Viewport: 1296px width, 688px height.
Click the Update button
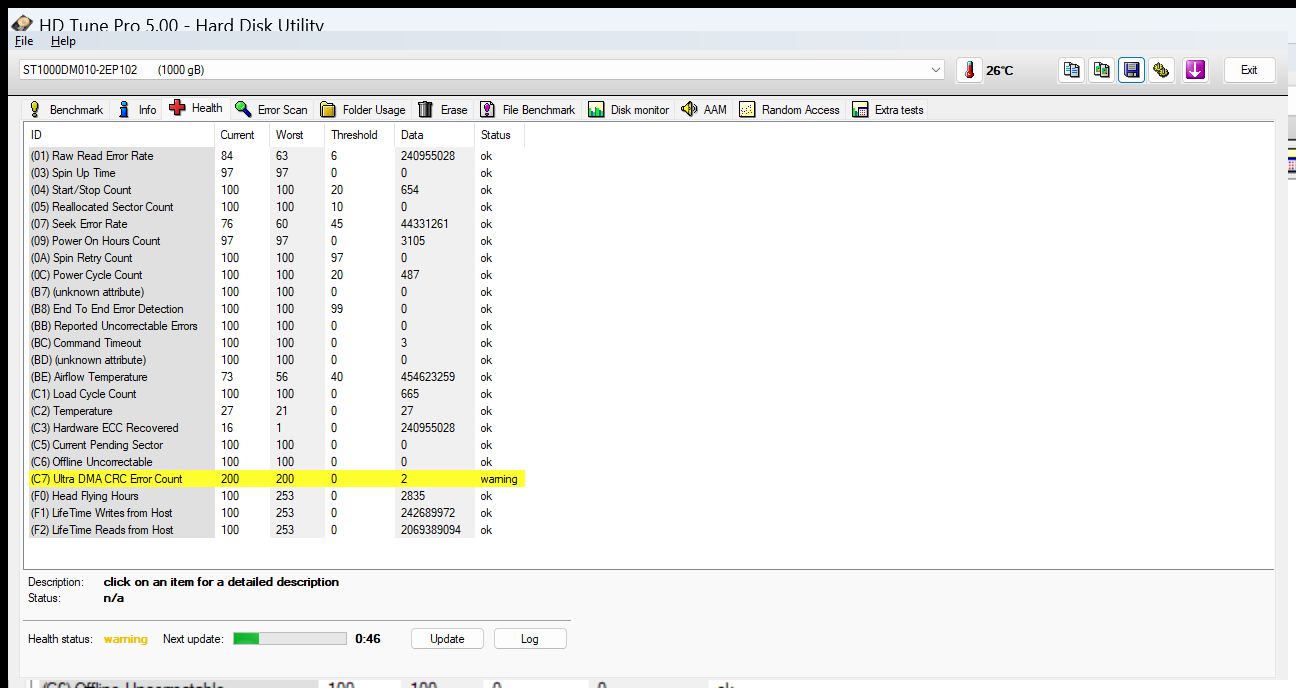coord(447,638)
